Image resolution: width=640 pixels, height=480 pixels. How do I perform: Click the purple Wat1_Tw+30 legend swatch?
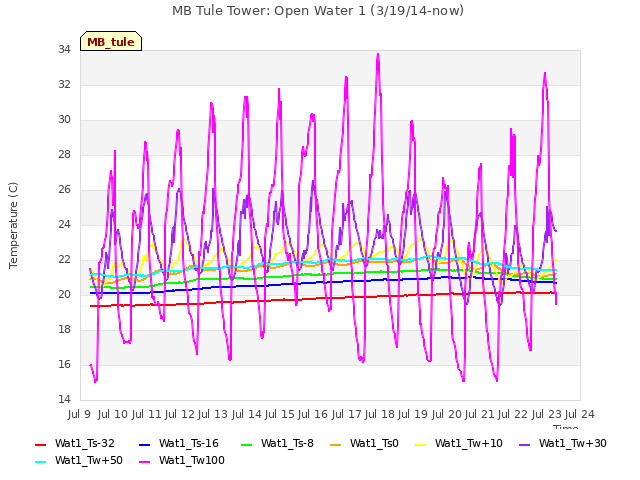tap(524, 444)
